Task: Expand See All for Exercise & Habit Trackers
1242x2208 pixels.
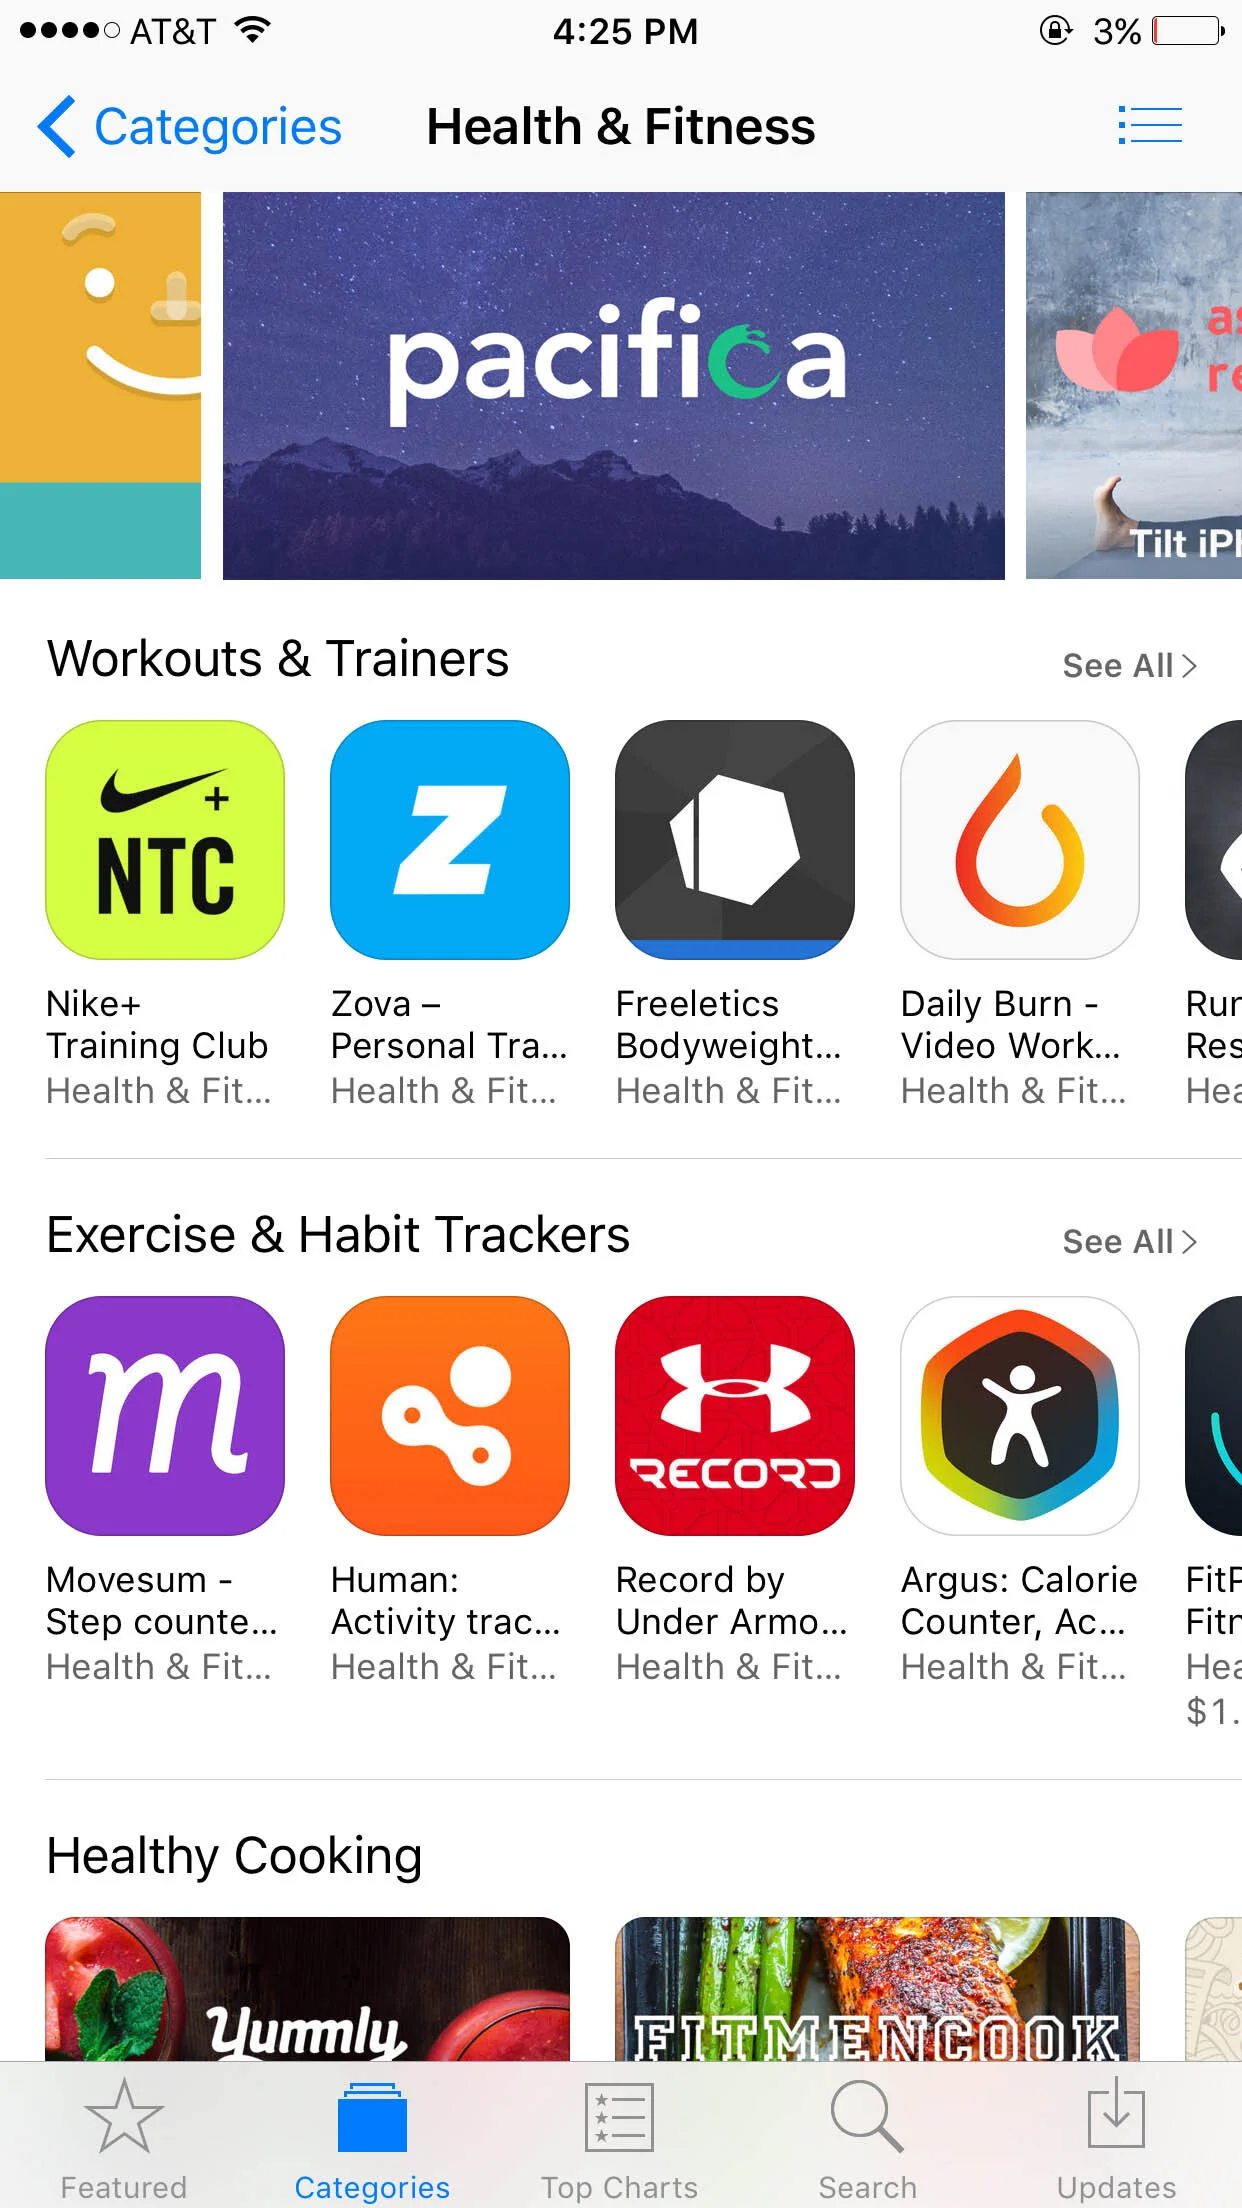Action: tap(1130, 1241)
